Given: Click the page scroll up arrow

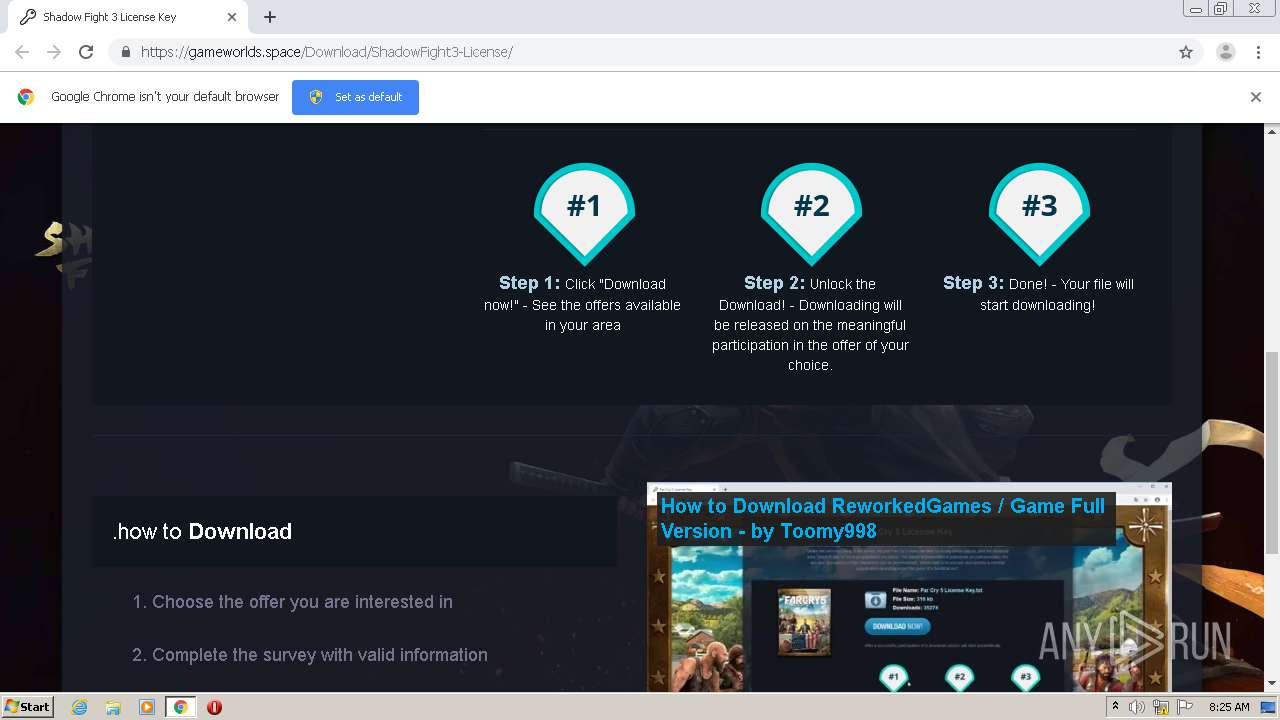Looking at the screenshot, I should (1272, 131).
